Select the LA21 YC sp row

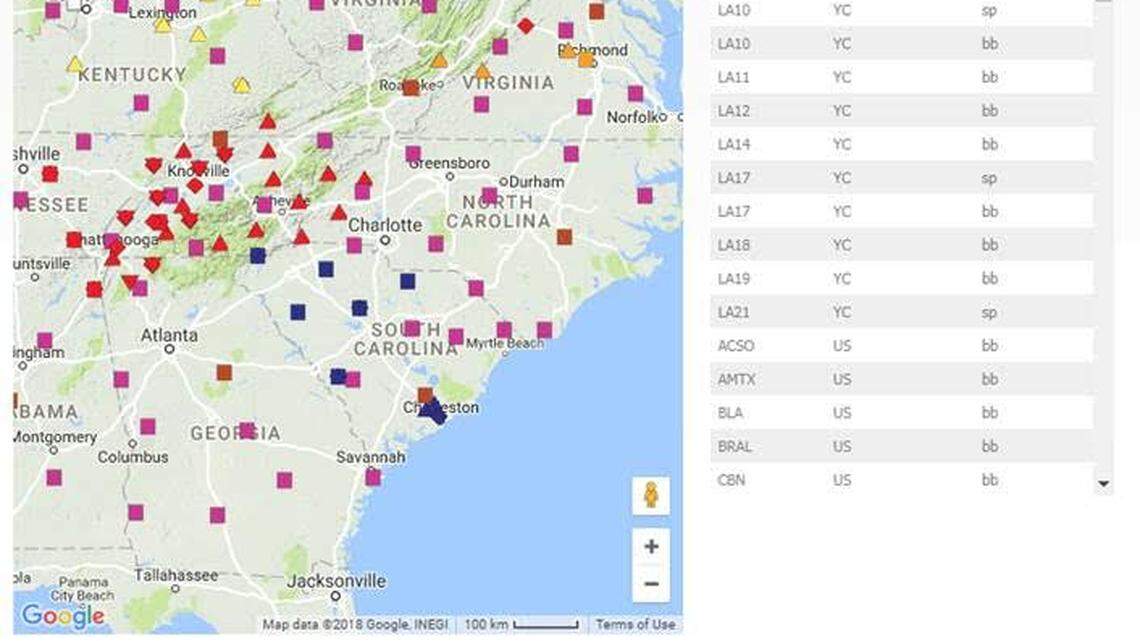(900, 312)
